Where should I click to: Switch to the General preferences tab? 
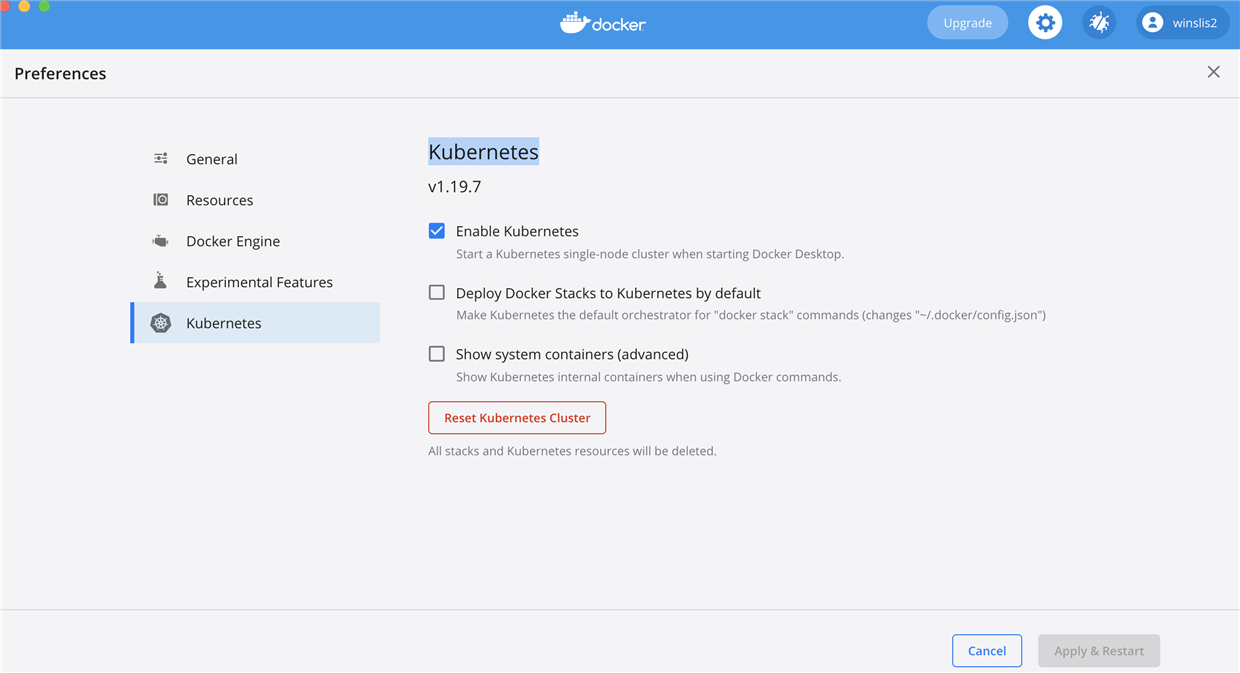click(255, 159)
